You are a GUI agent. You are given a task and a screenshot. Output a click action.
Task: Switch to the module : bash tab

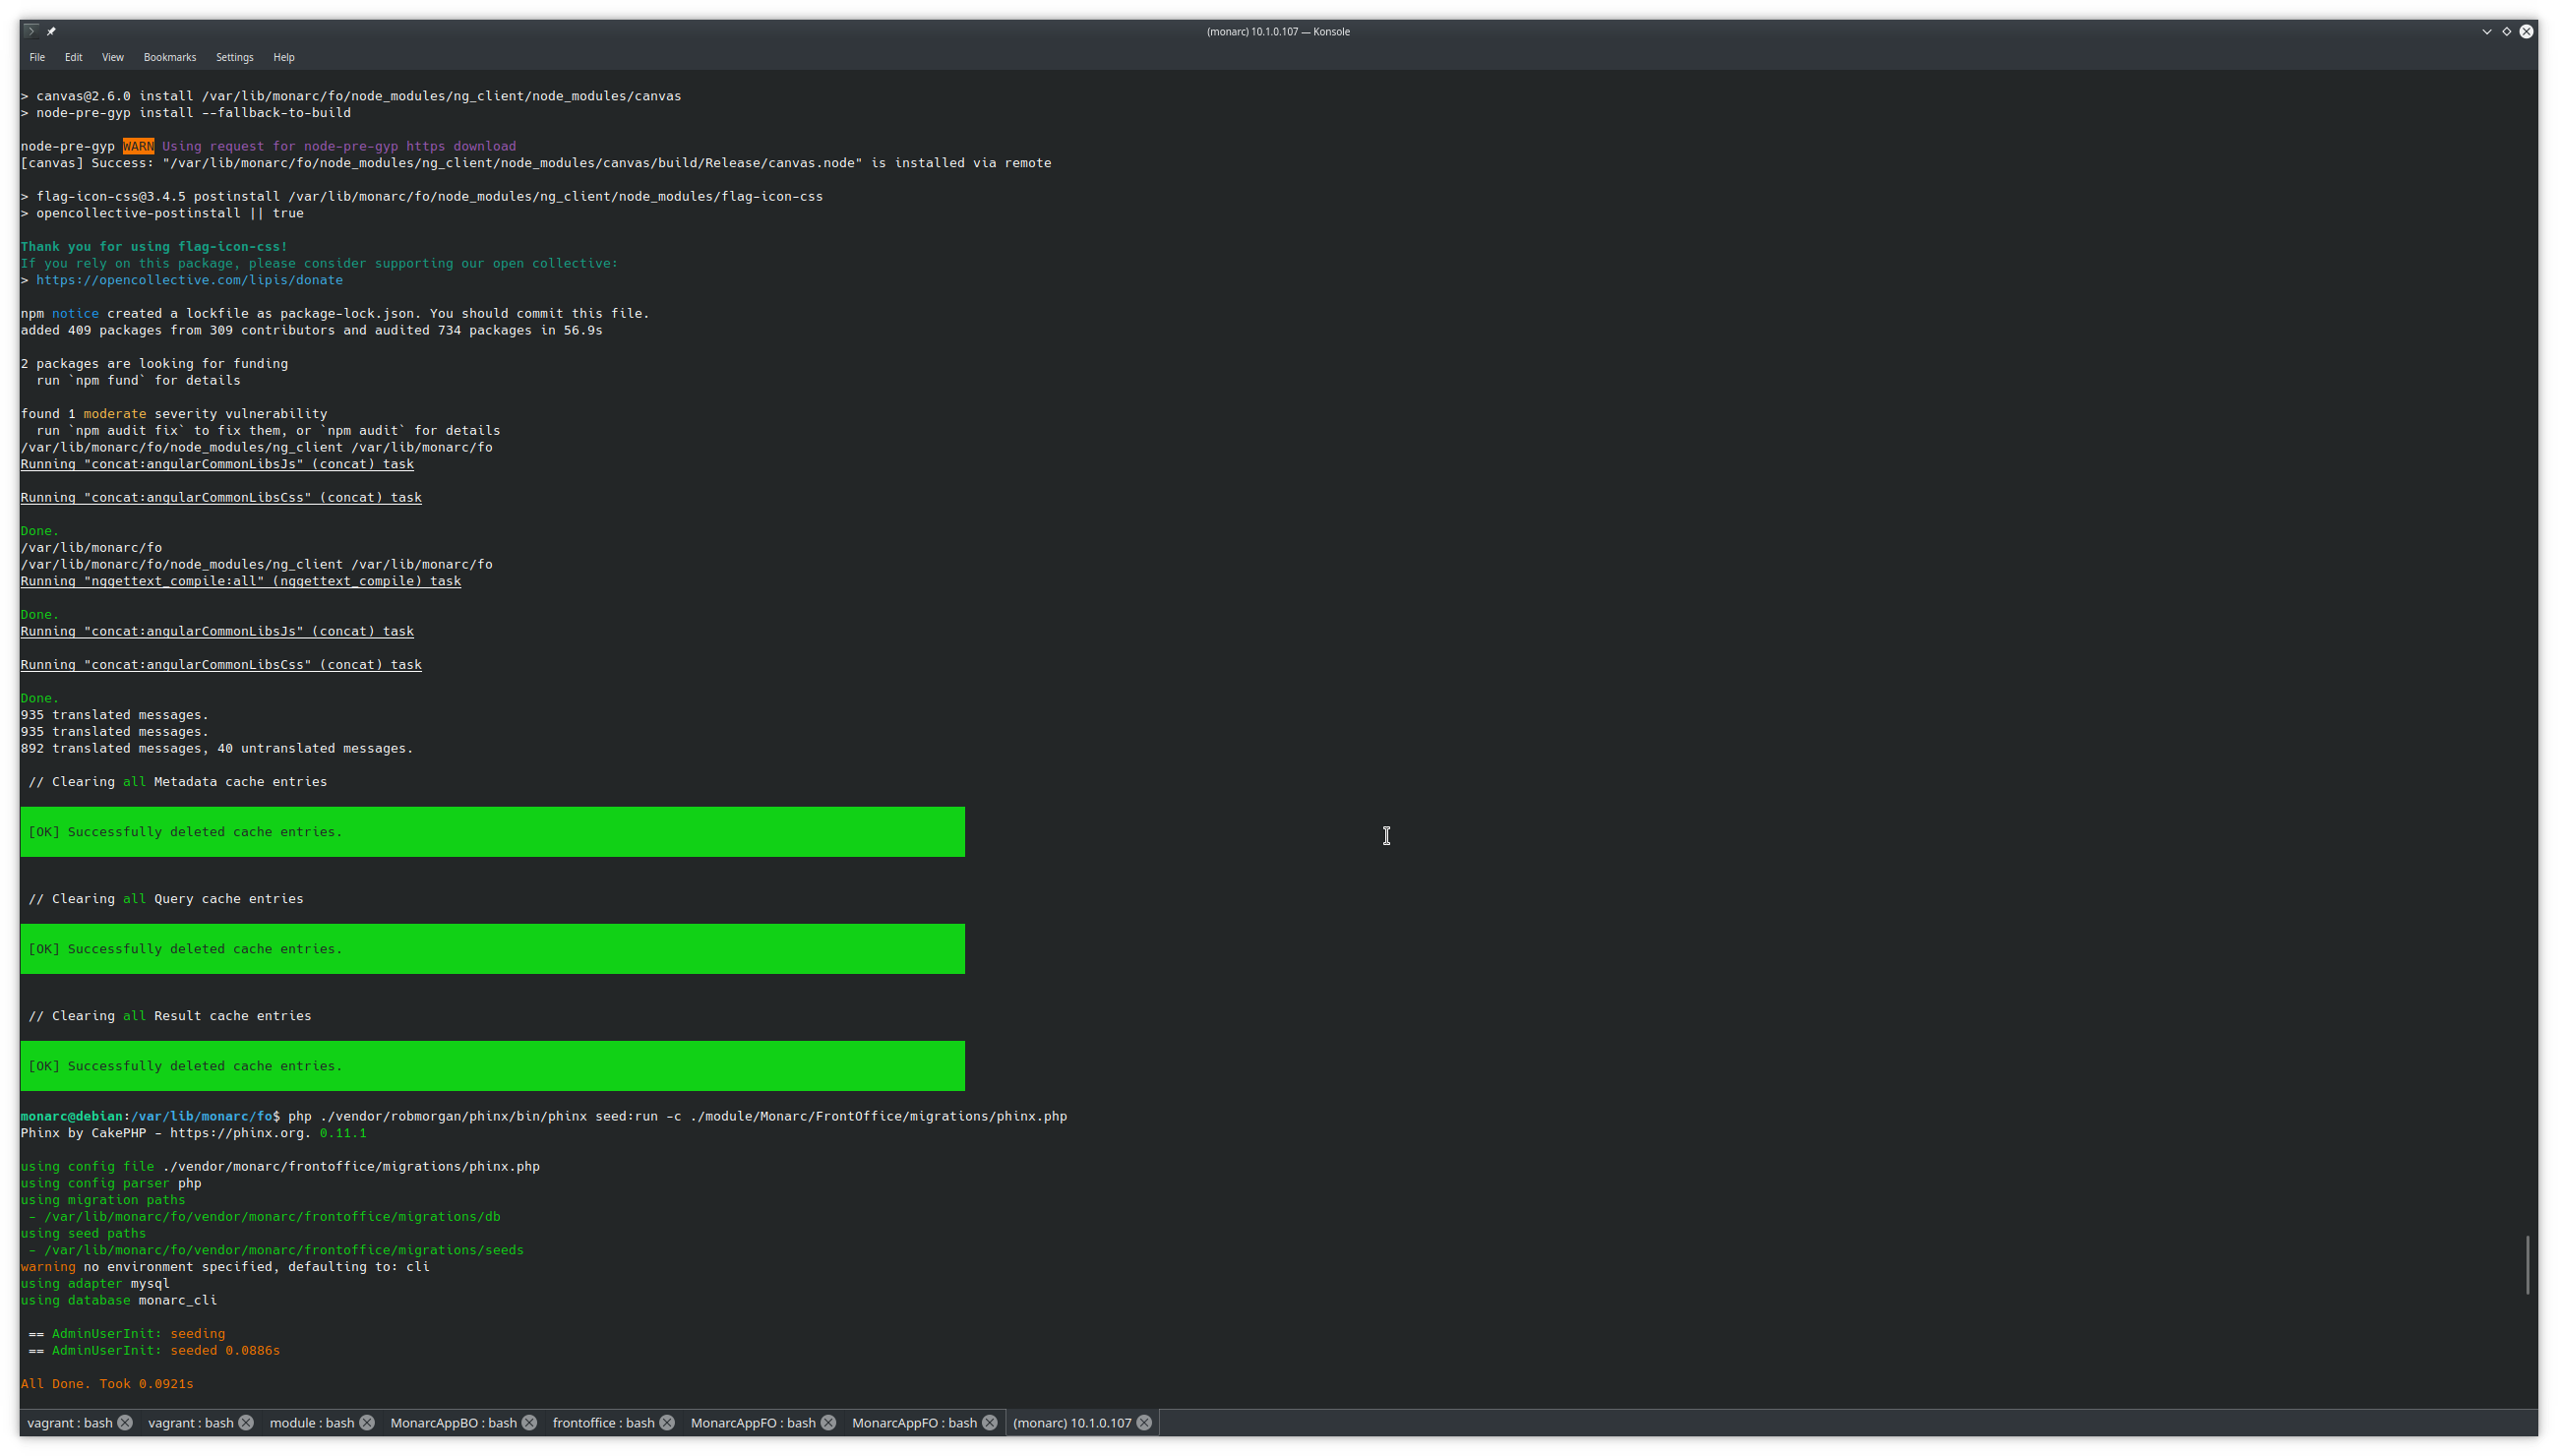(x=310, y=1422)
